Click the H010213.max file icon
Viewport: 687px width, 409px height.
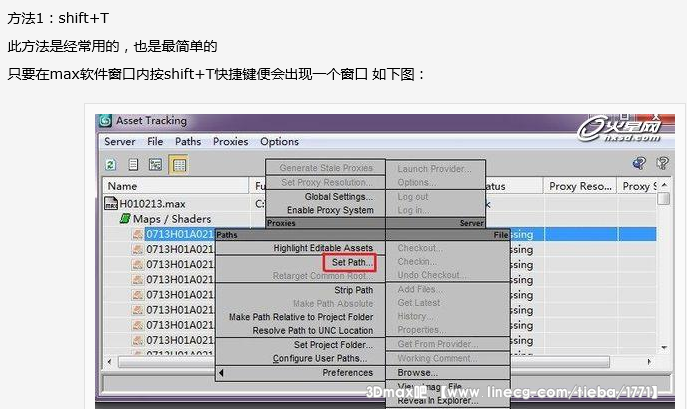111,203
